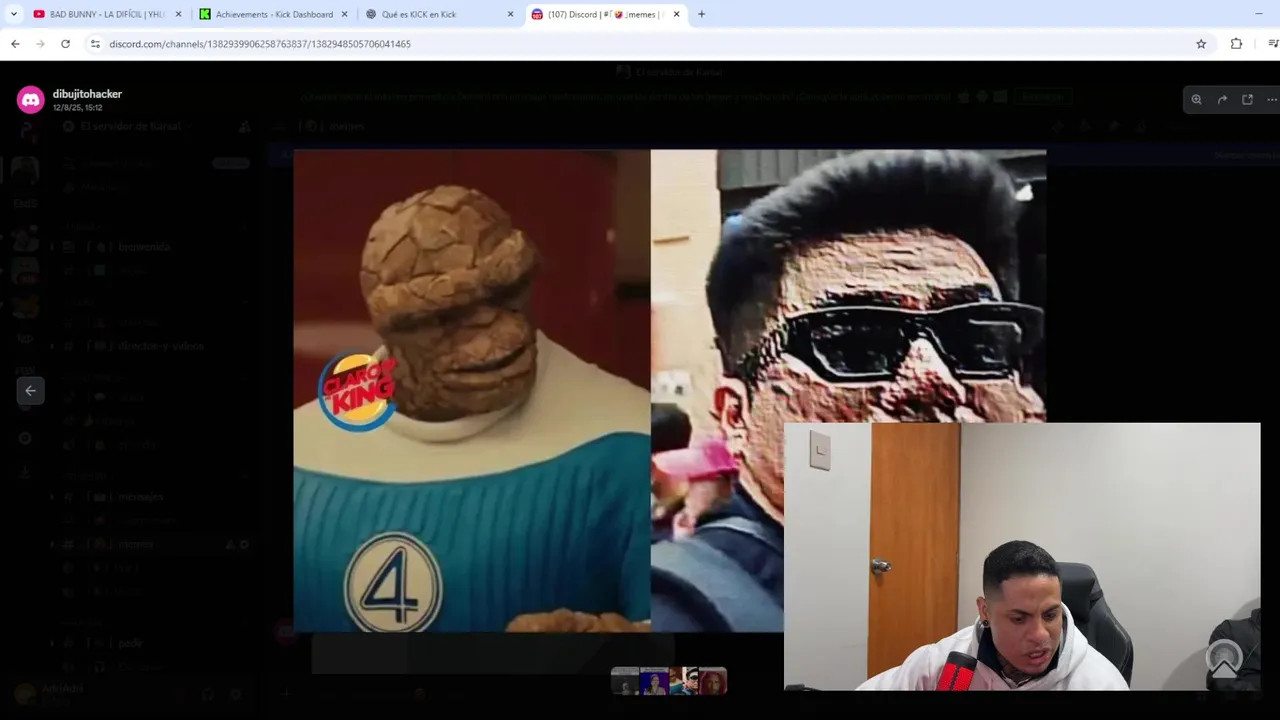Zoom the image with the magnifier icon
Image resolution: width=1280 pixels, height=720 pixels.
[x=1196, y=100]
